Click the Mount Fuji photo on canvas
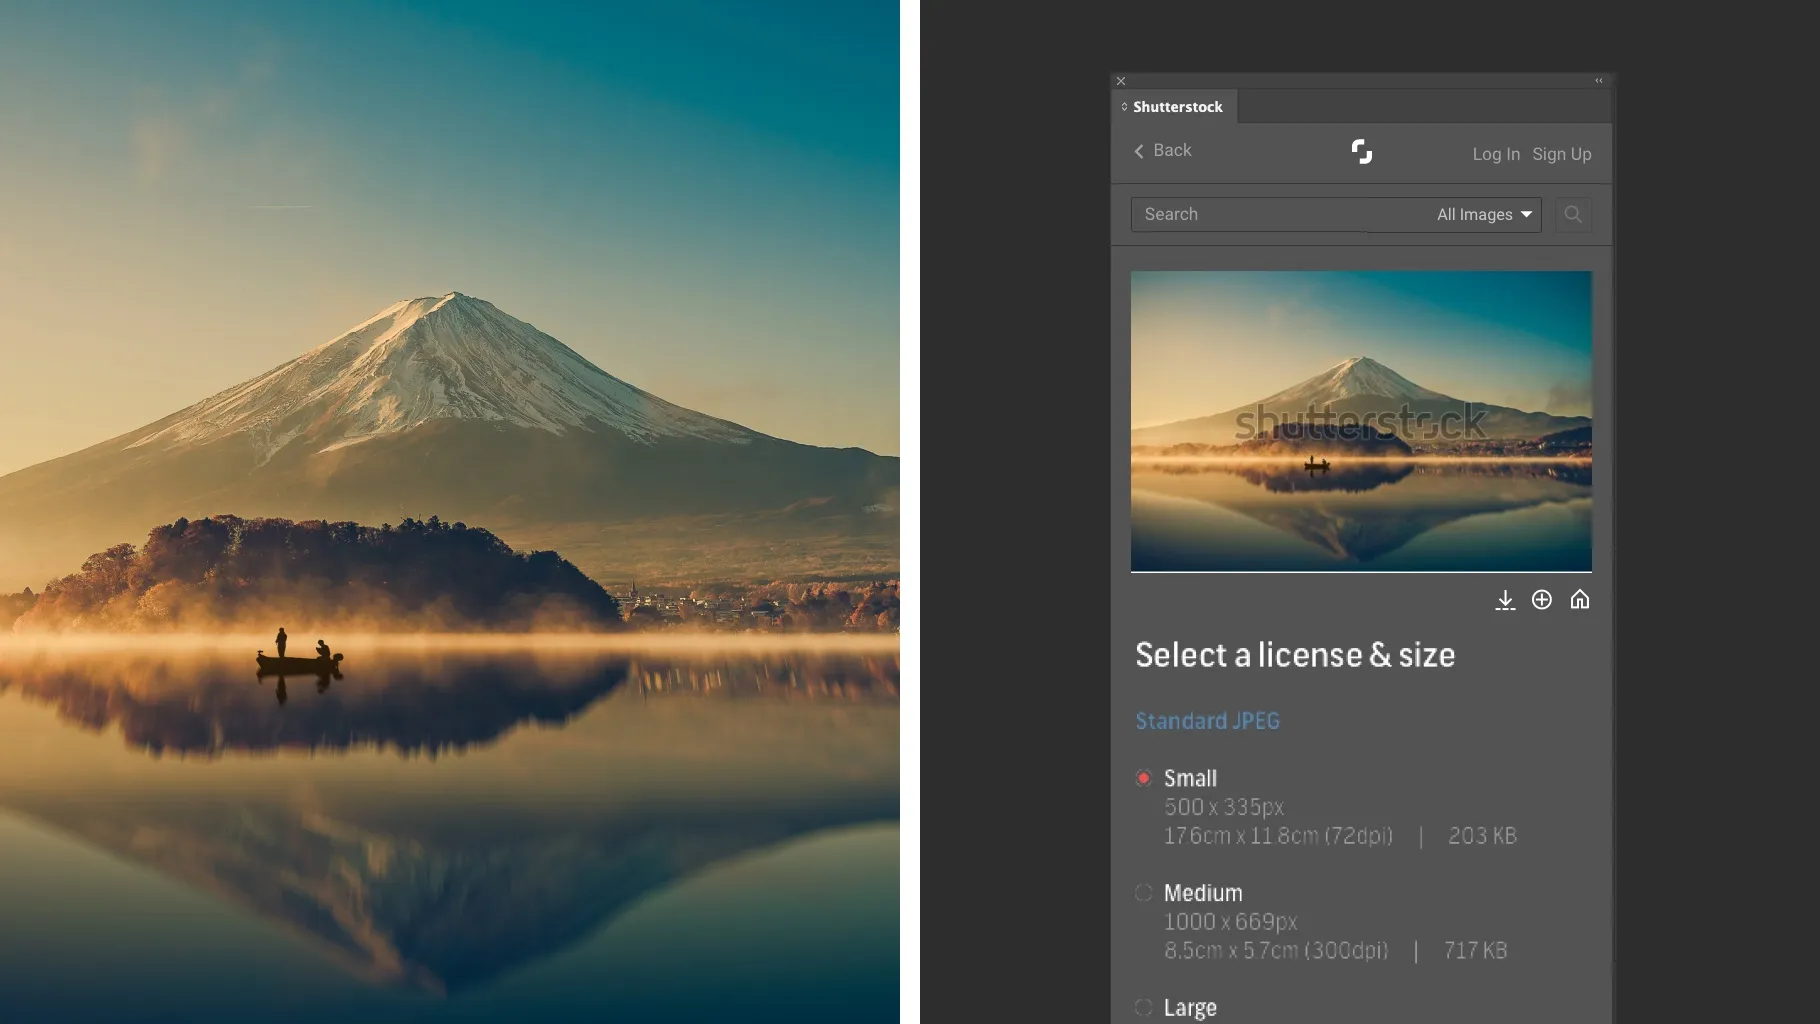Screen dimensions: 1820x1024 (450, 512)
